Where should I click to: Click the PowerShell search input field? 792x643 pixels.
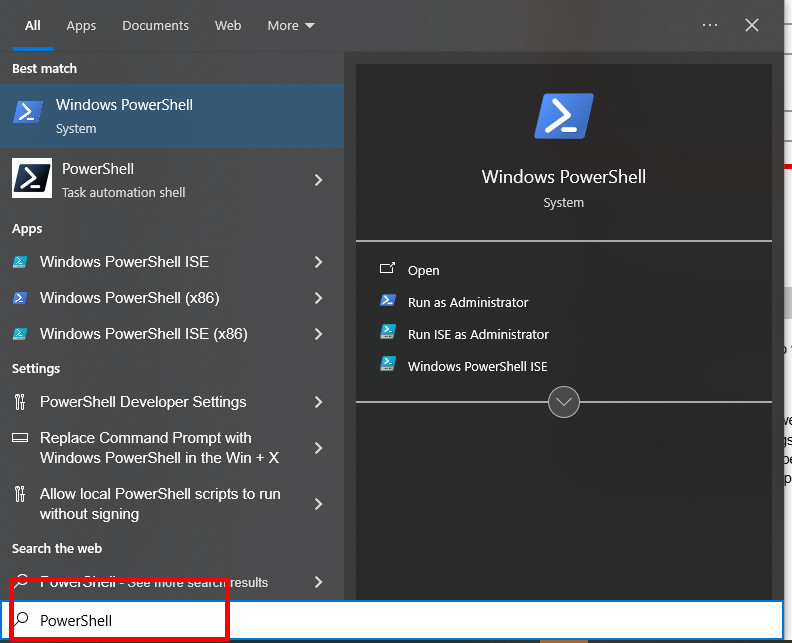(392, 620)
